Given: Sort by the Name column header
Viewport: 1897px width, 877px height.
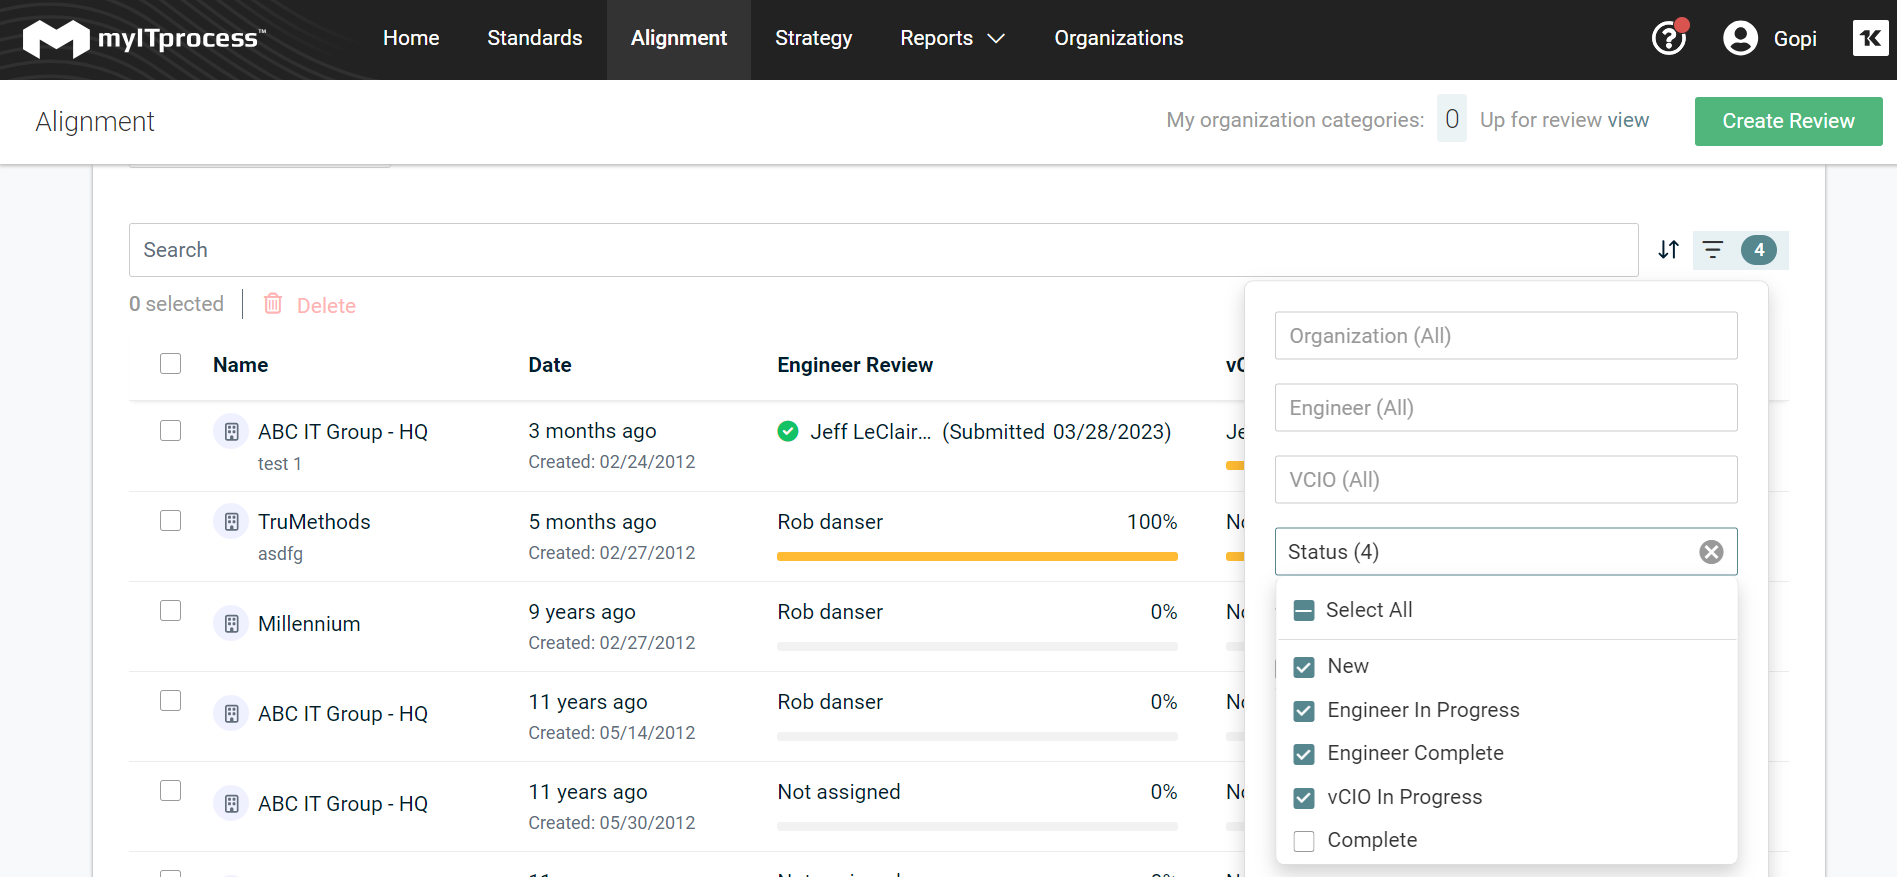Looking at the screenshot, I should tap(240, 365).
